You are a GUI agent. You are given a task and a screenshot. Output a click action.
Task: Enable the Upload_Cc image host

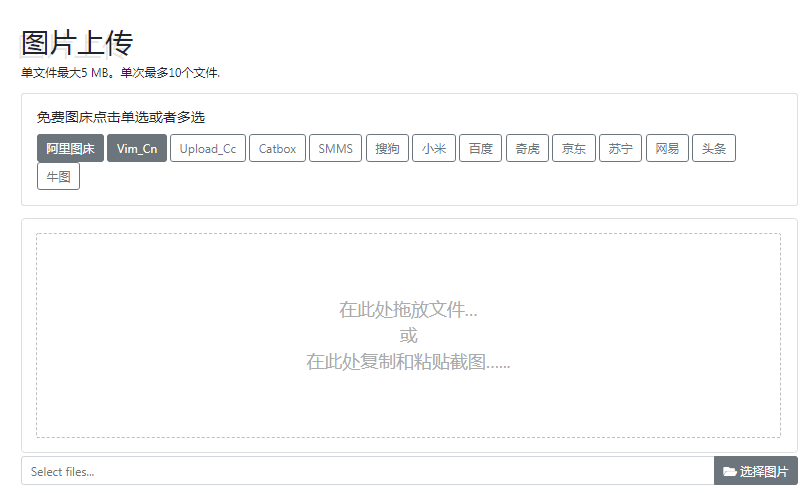[208, 149]
